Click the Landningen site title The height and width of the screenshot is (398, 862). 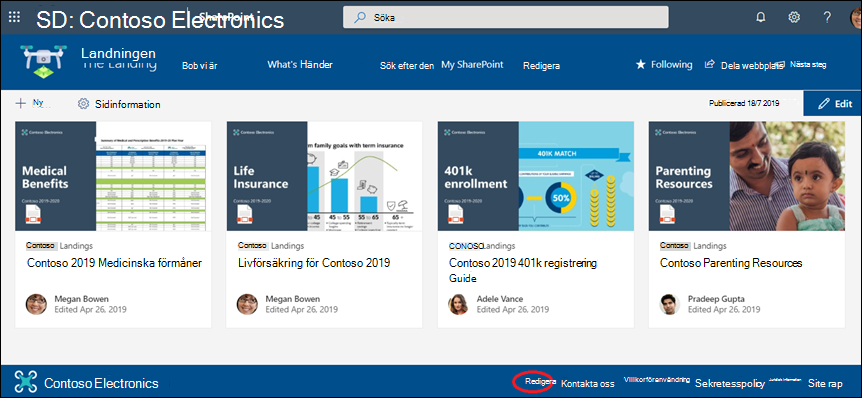[118, 54]
